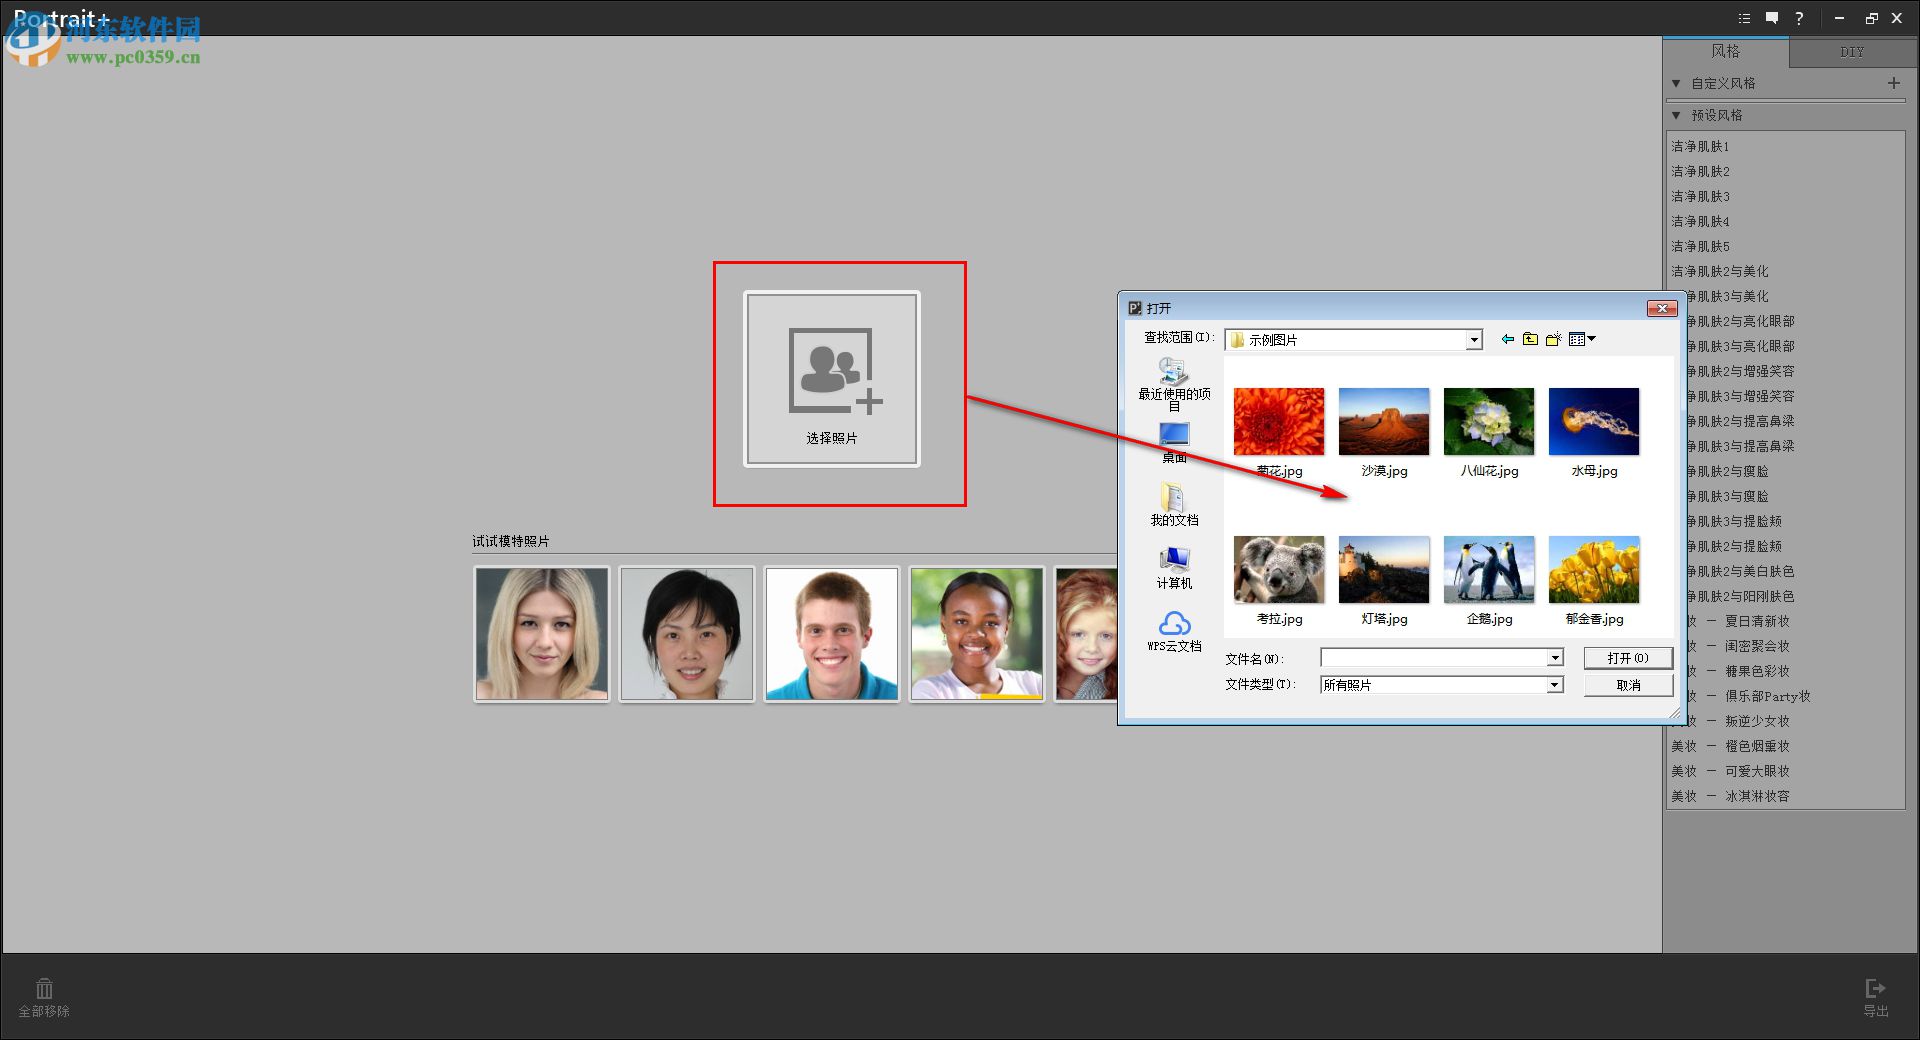
Task: Click the 取消 cancel button
Action: point(1627,685)
